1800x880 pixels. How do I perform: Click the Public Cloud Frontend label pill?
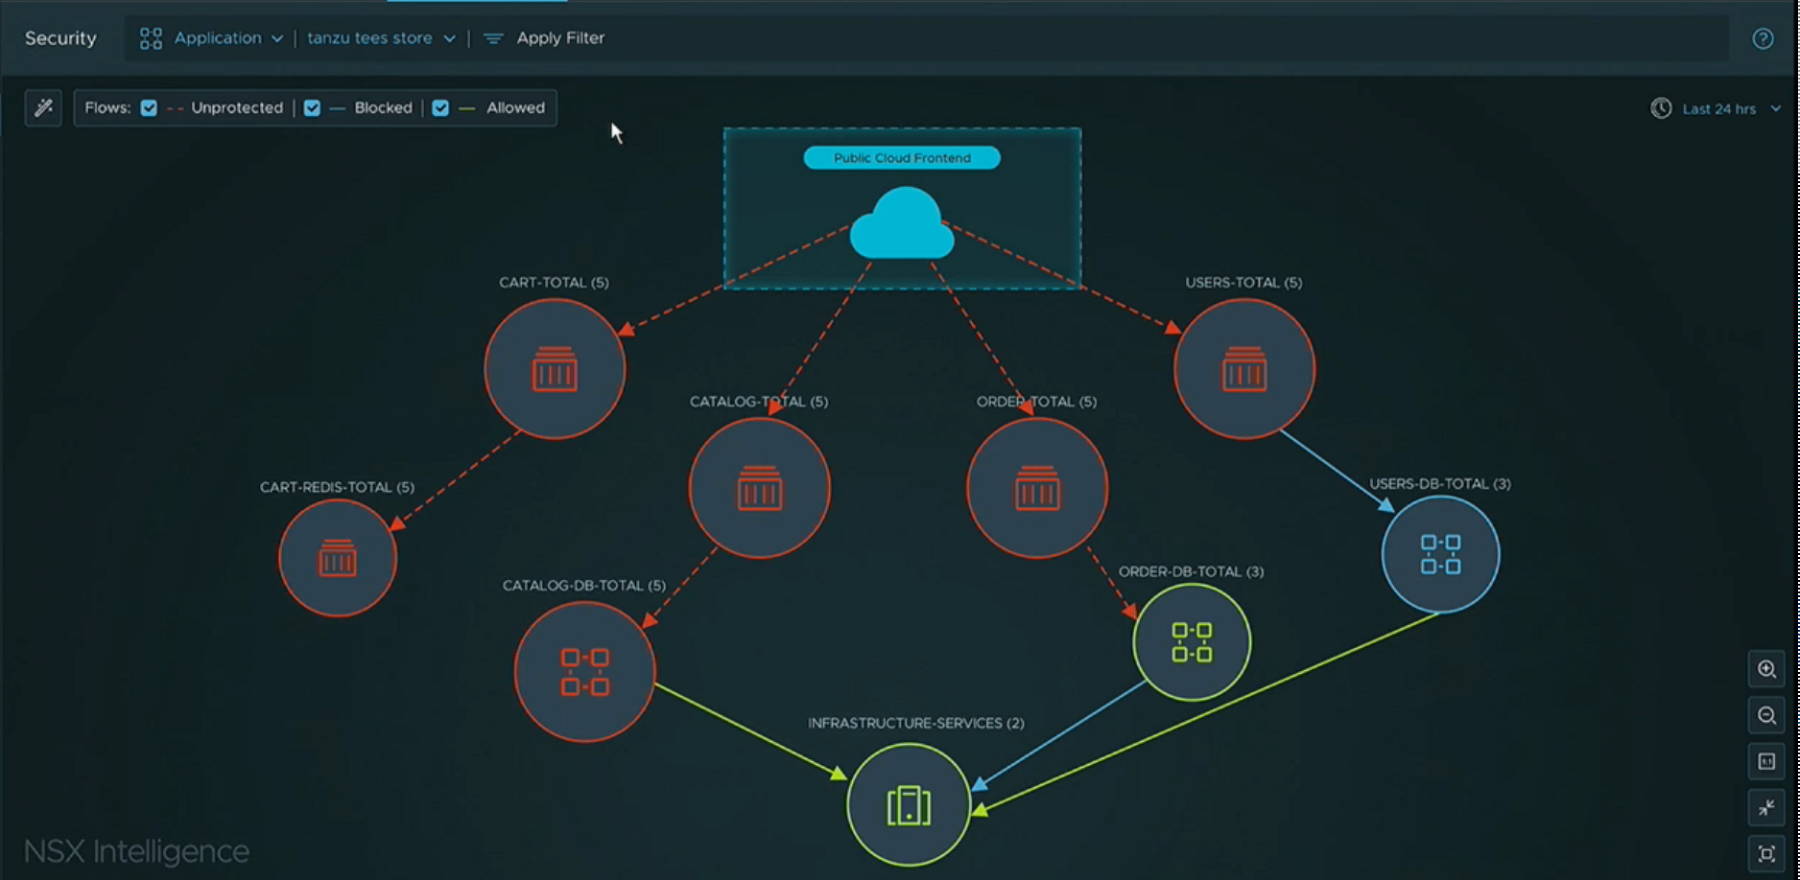902,158
